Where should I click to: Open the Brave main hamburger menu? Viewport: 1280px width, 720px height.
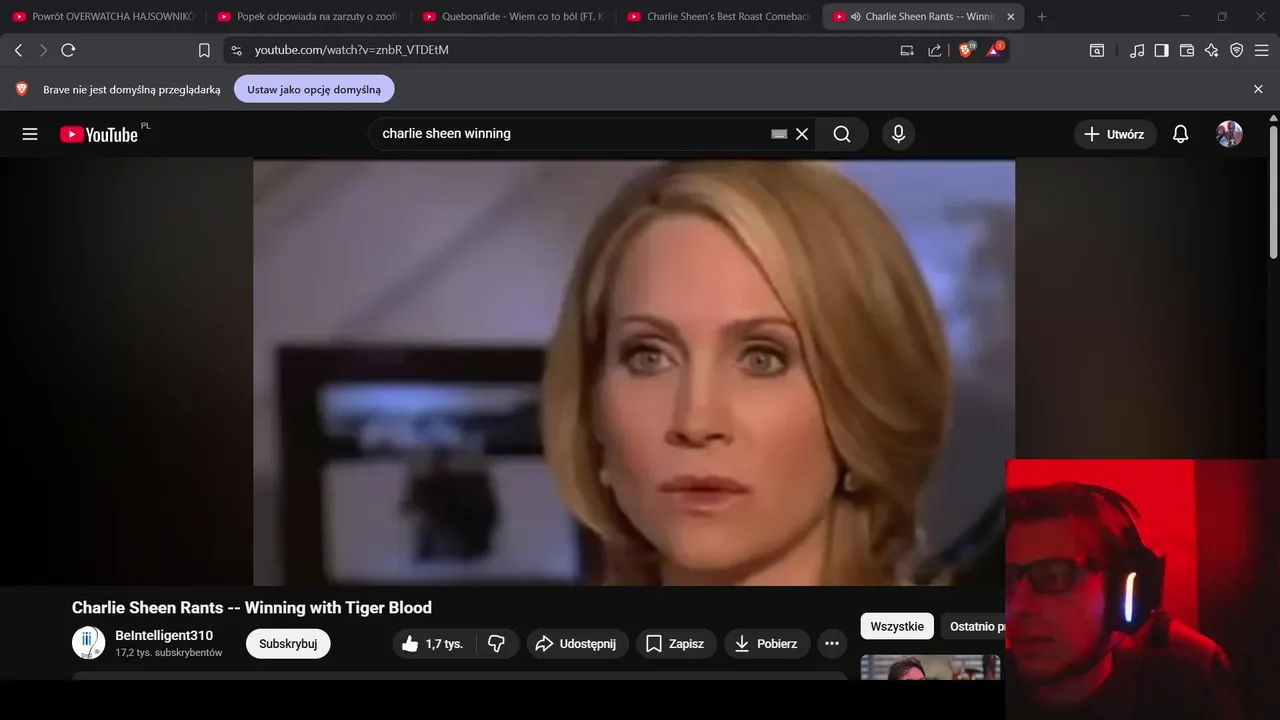1262,50
